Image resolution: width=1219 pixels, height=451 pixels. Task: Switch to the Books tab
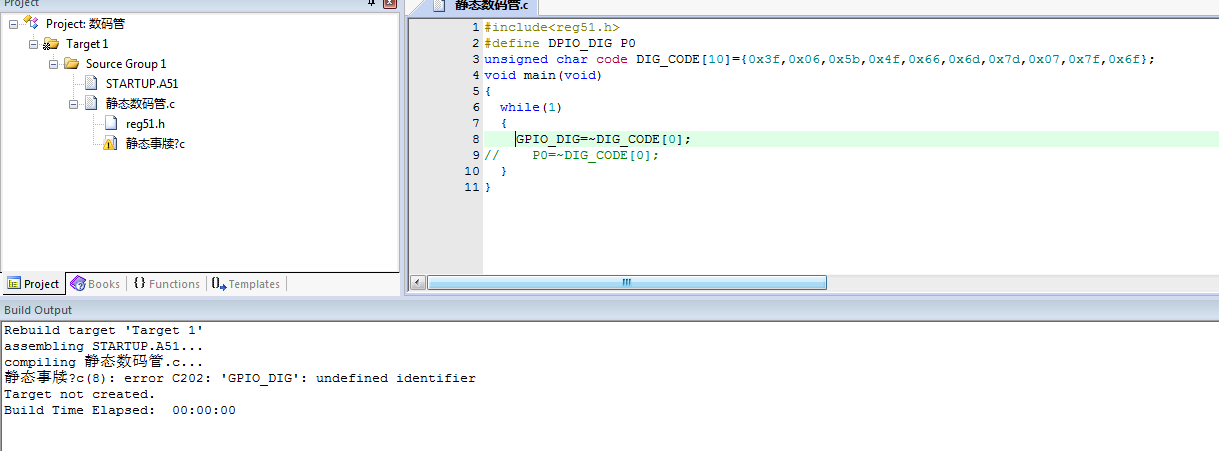click(95, 284)
